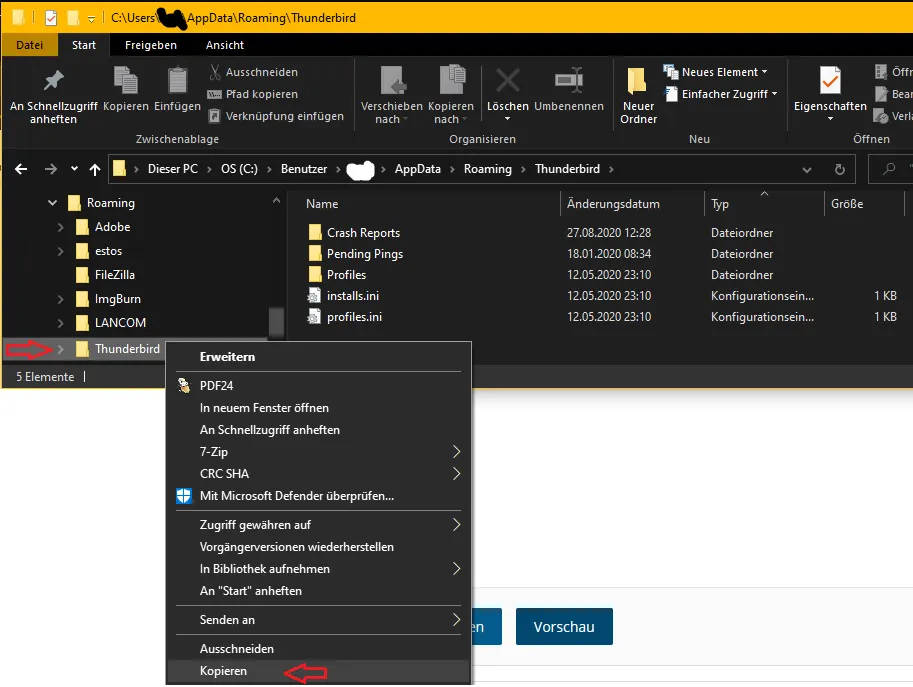Open the In Bibliothek aufnehmen submenu

(x=319, y=569)
